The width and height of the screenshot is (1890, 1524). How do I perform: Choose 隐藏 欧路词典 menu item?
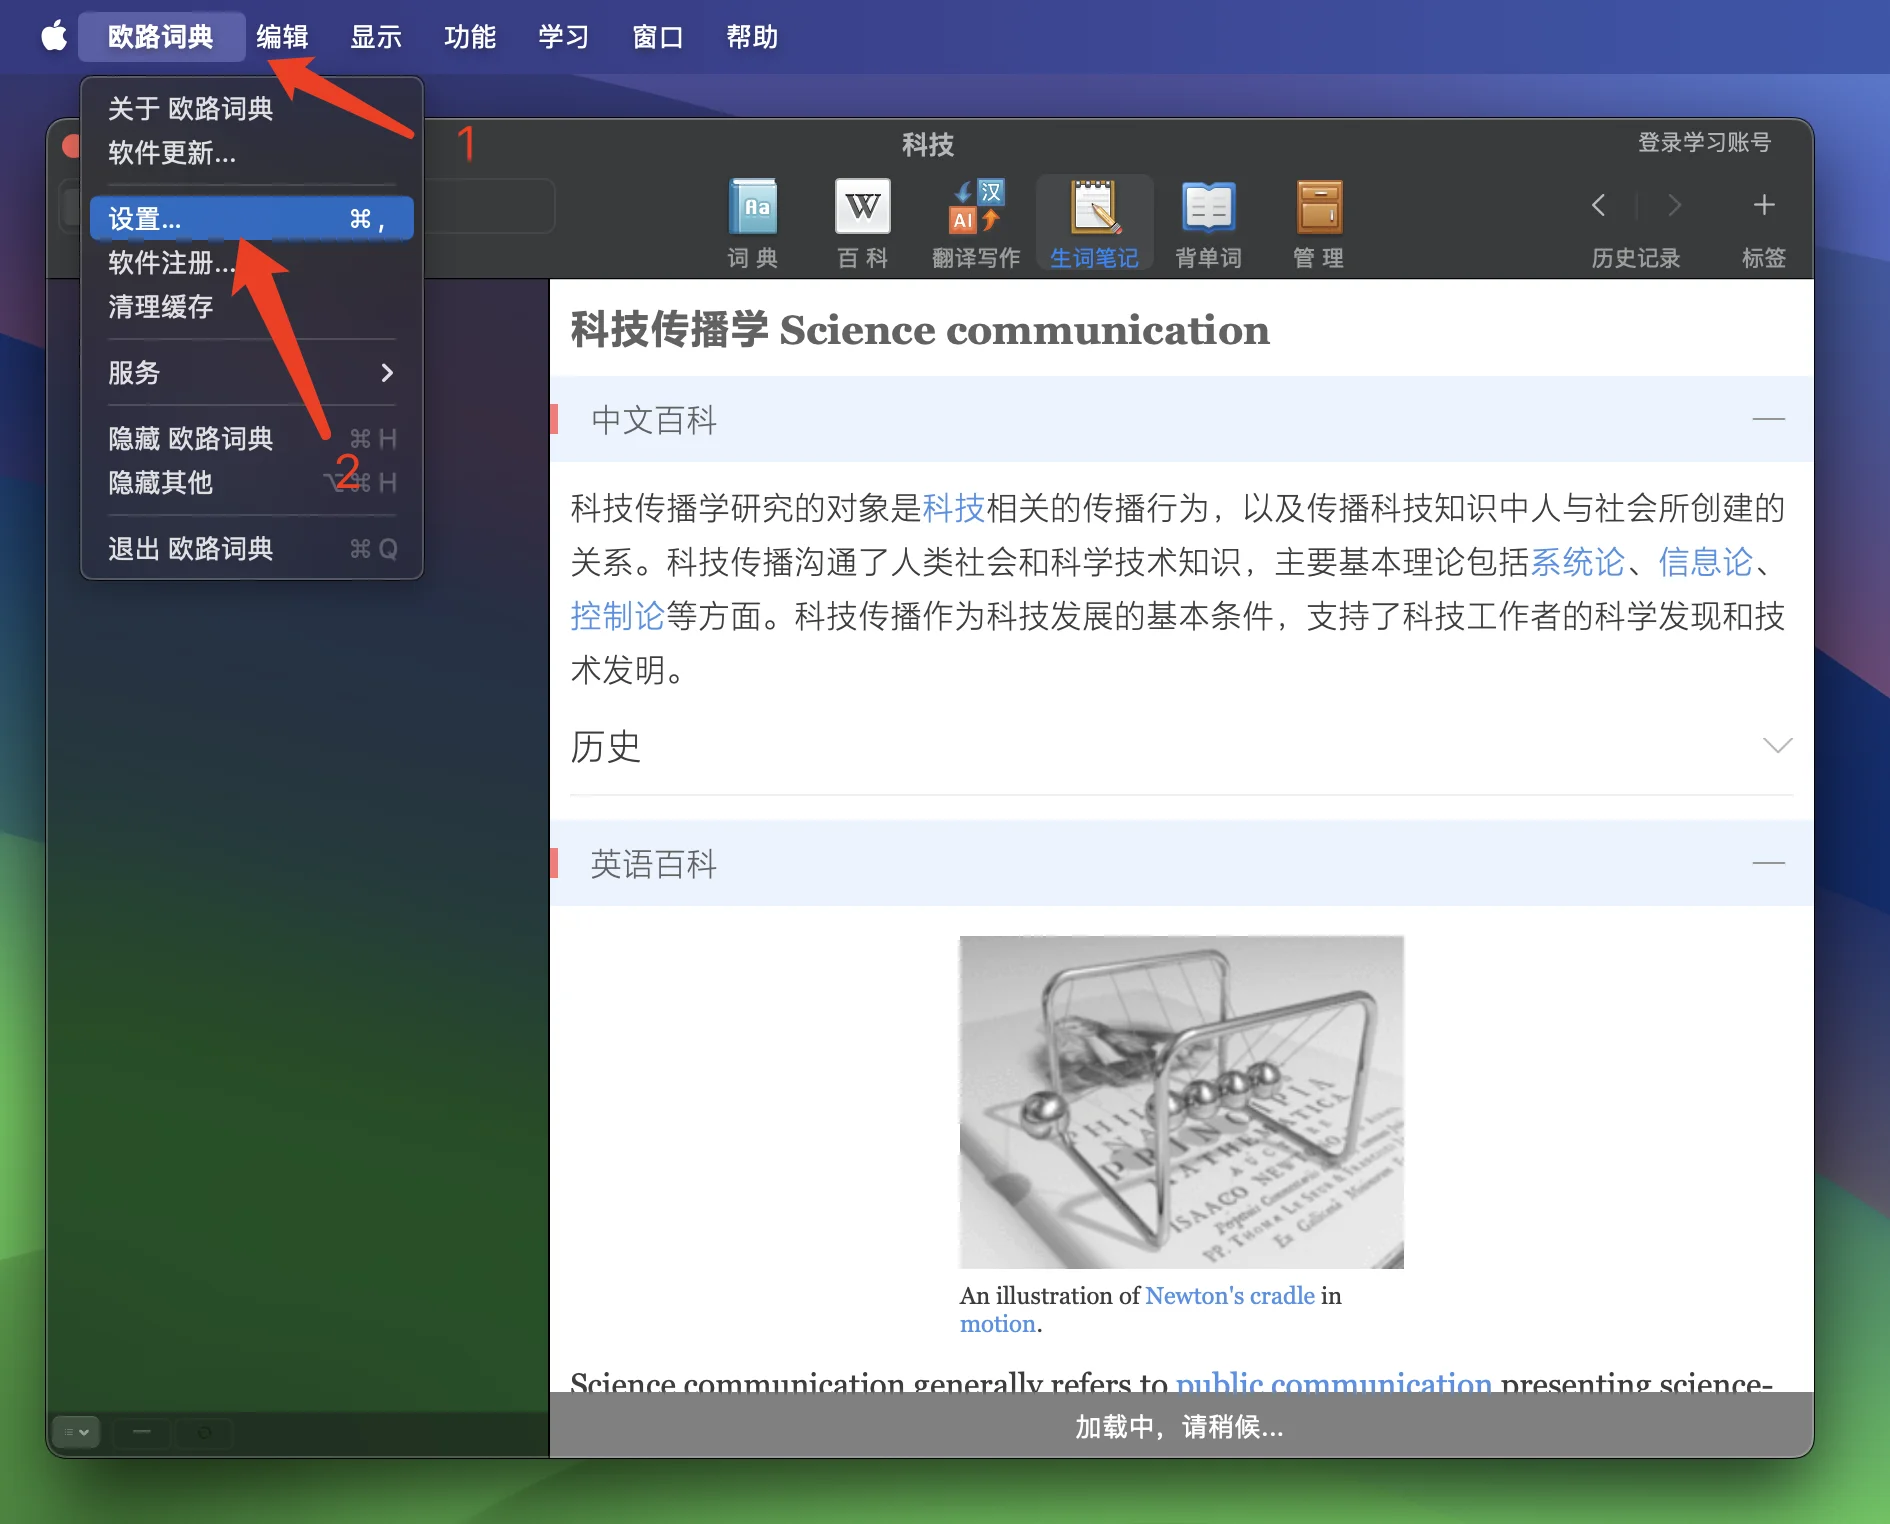(x=252, y=439)
